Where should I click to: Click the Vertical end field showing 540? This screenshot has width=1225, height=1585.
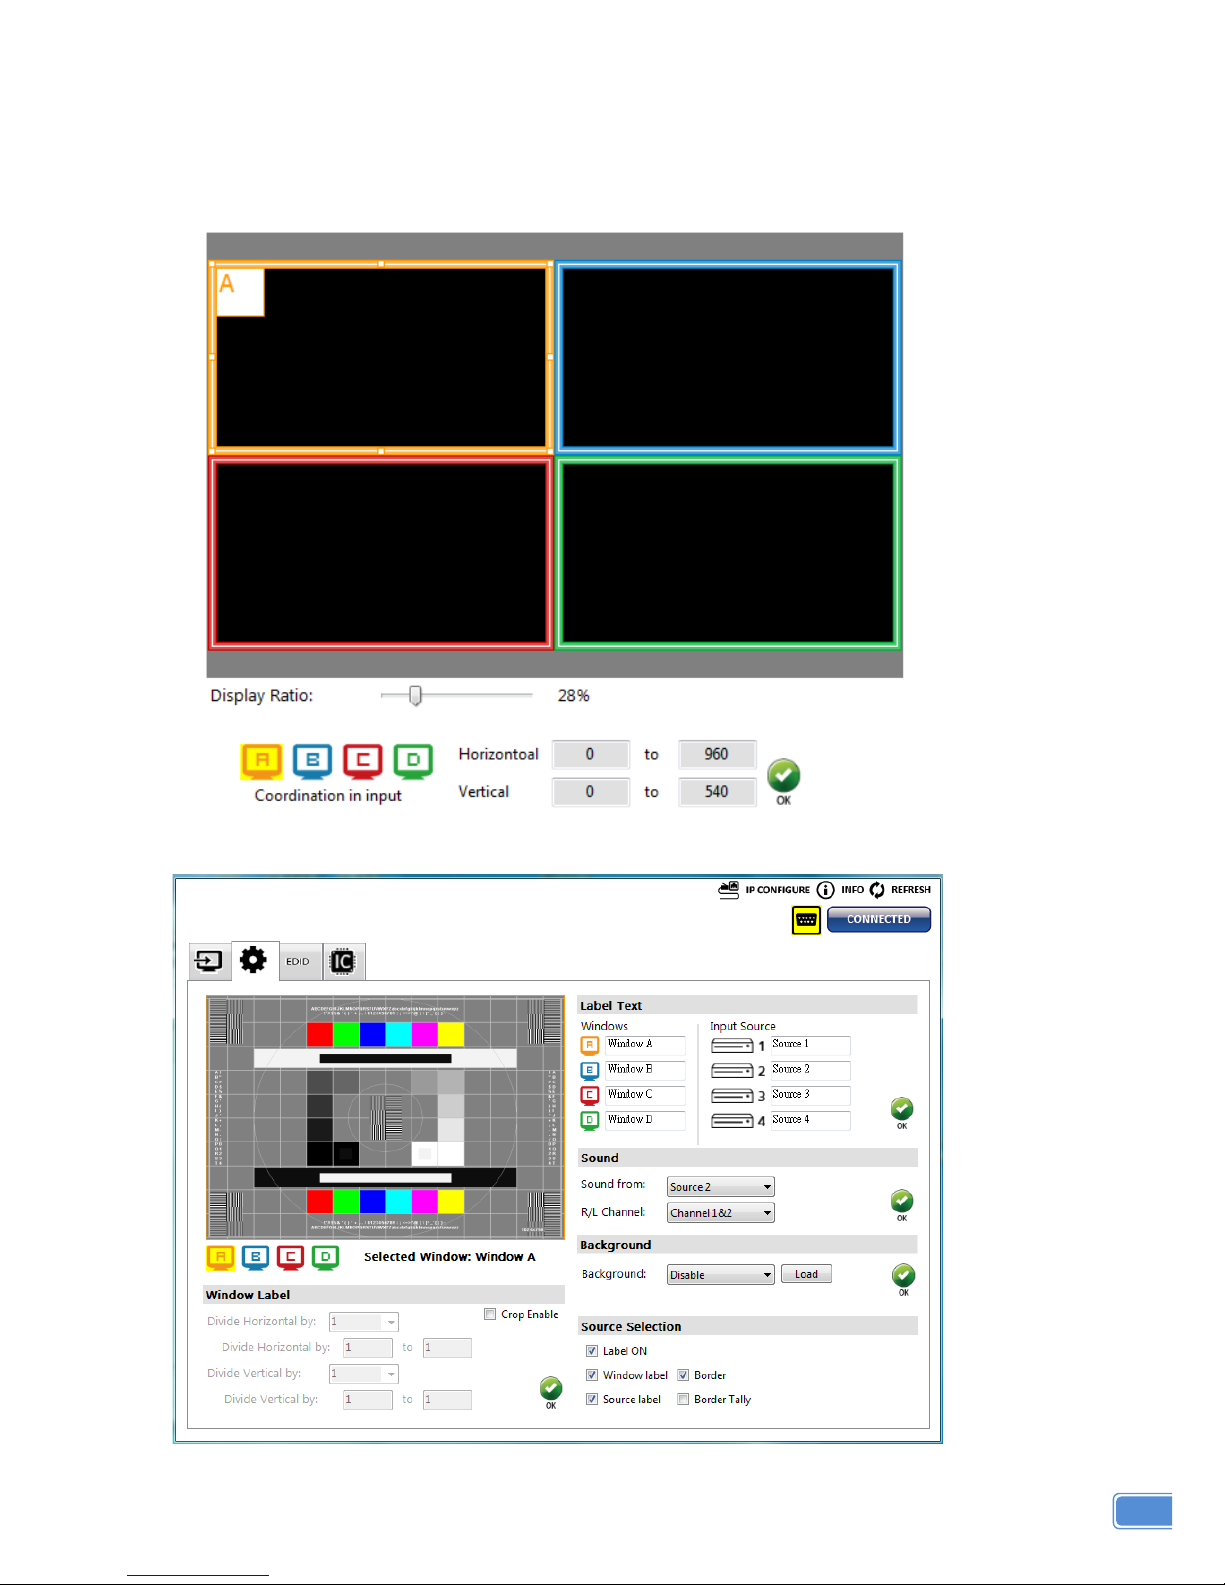tap(716, 791)
